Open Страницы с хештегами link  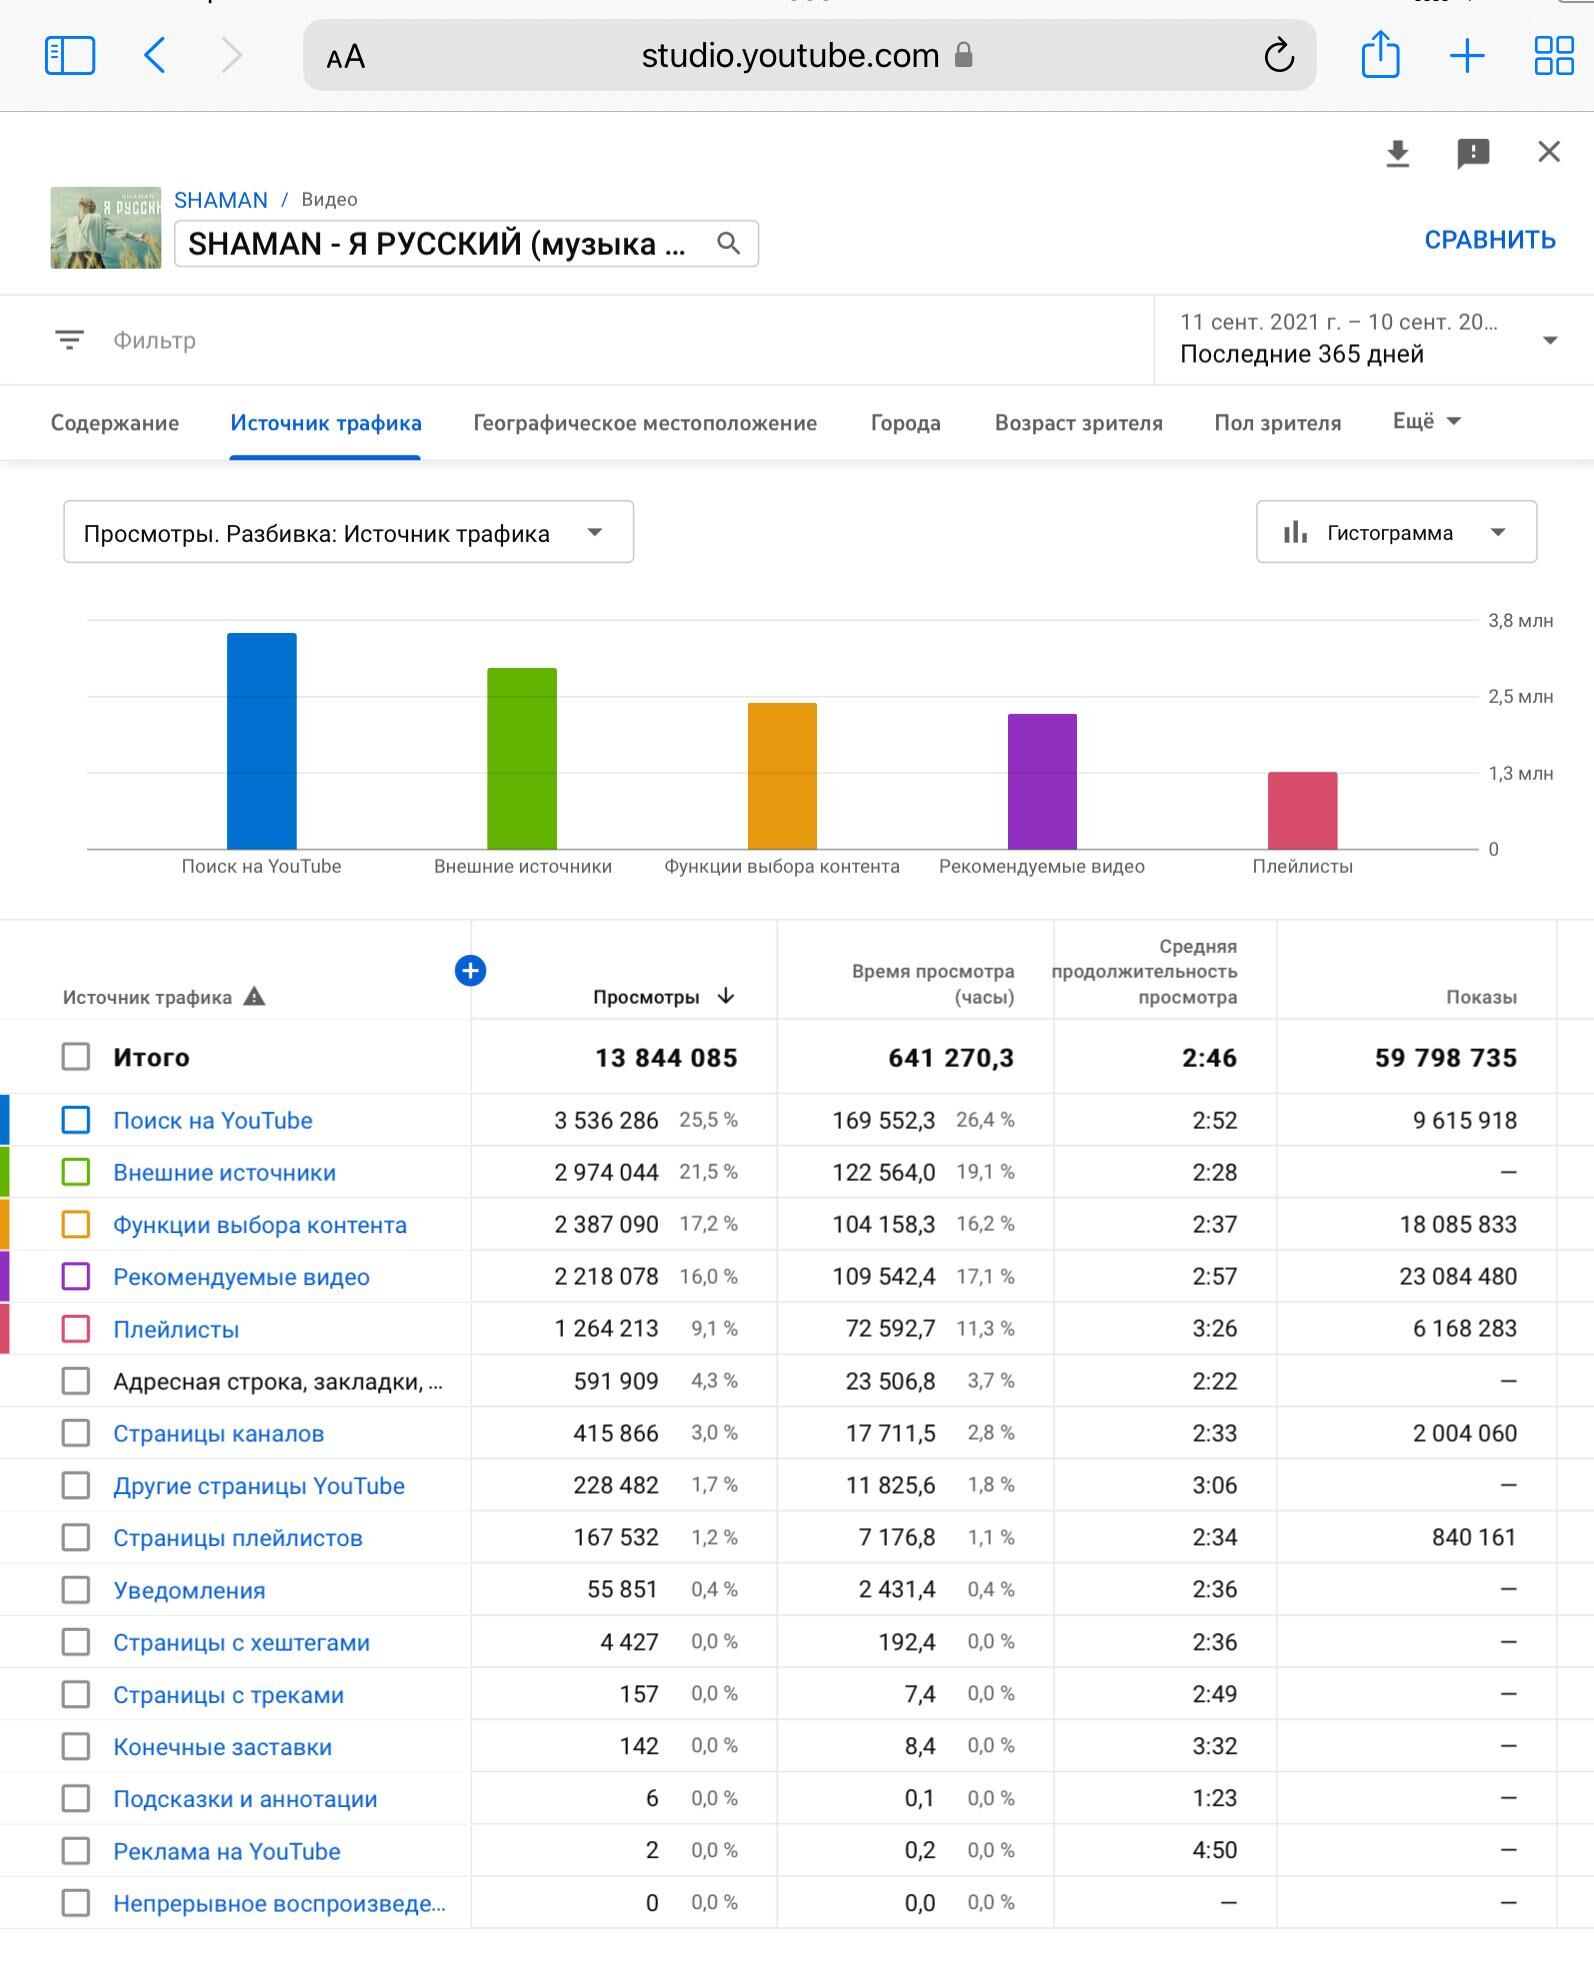(x=241, y=1642)
